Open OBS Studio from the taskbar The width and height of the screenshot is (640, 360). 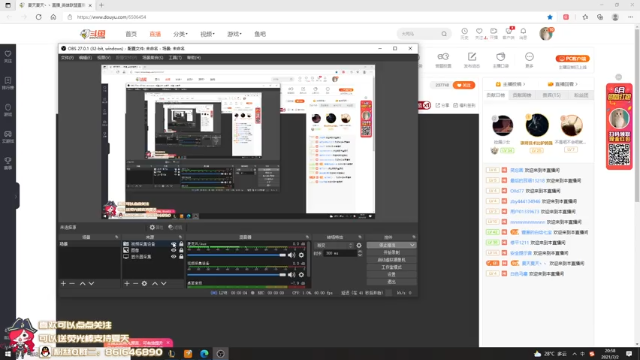[x=220, y=353]
